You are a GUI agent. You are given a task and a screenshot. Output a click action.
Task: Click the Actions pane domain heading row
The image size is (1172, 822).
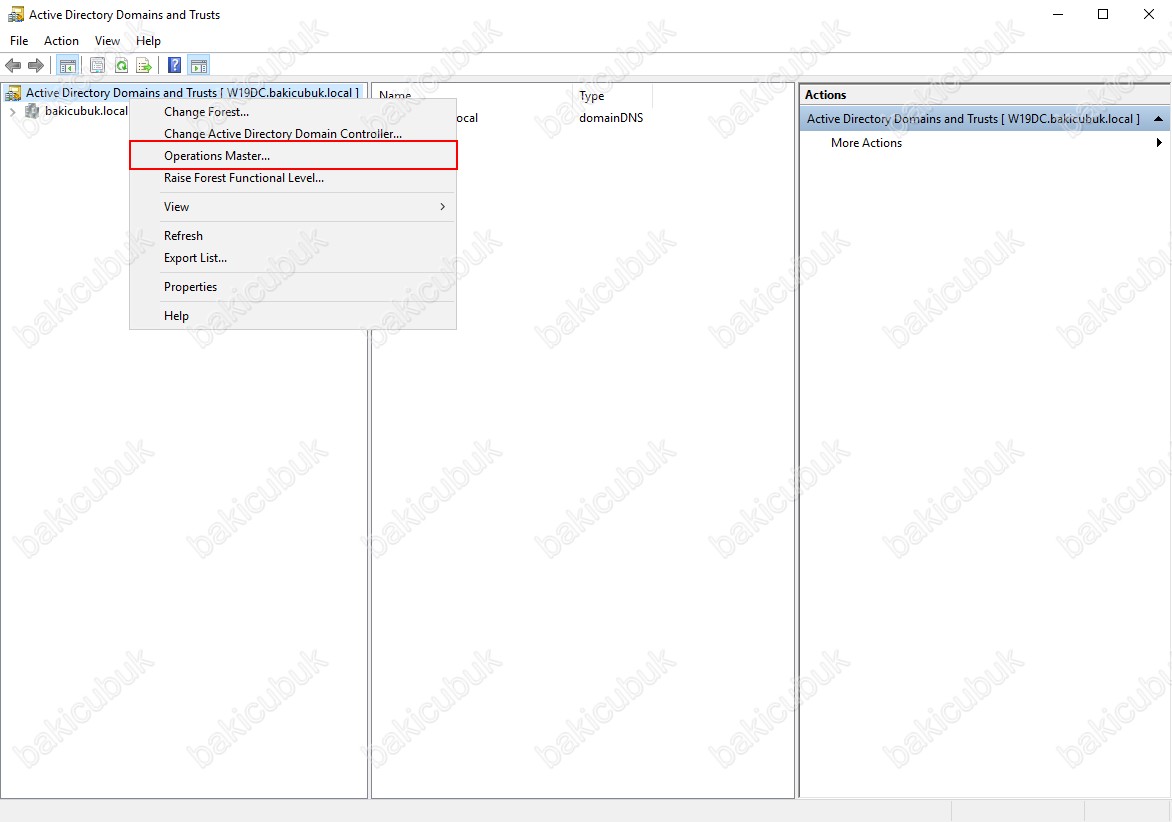pyautogui.click(x=985, y=119)
